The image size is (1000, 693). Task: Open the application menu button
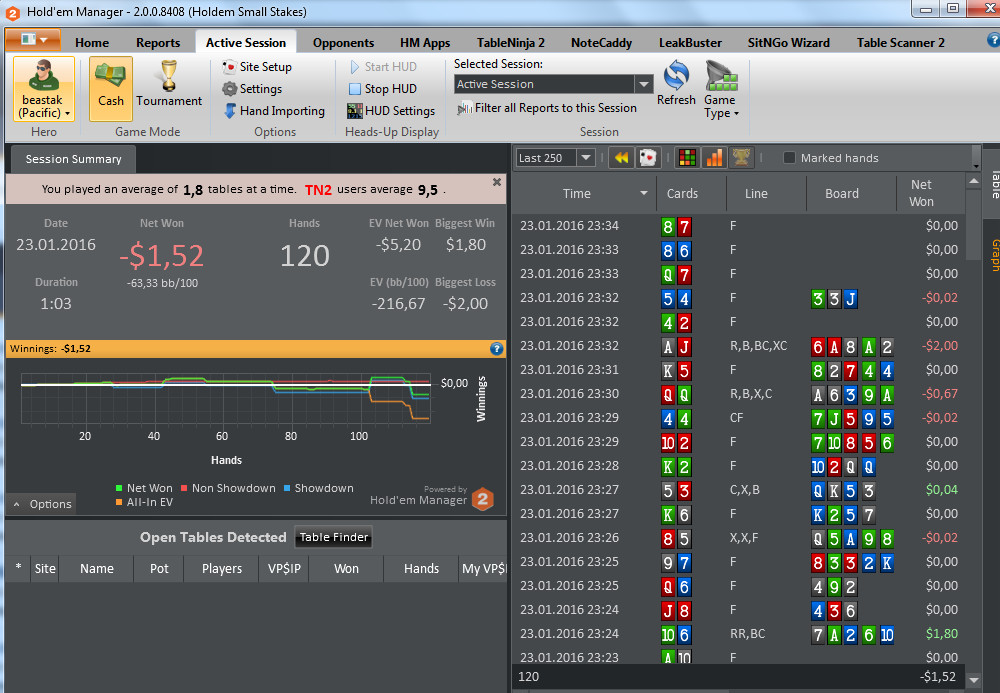[33, 40]
